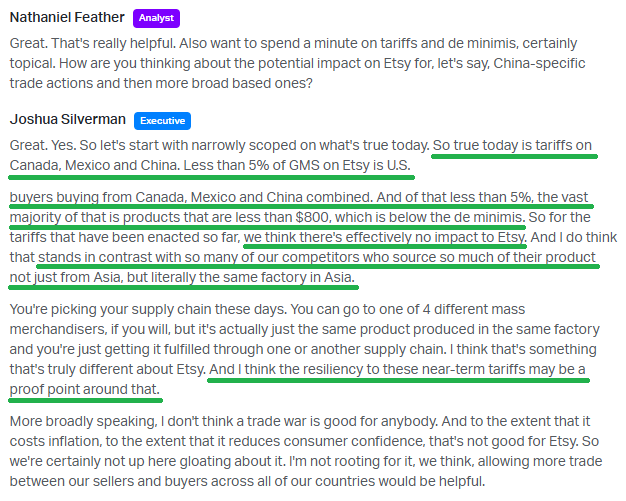Click 'we think there's effectively no impact to Etsy'
626x501 pixels.
pos(385,238)
